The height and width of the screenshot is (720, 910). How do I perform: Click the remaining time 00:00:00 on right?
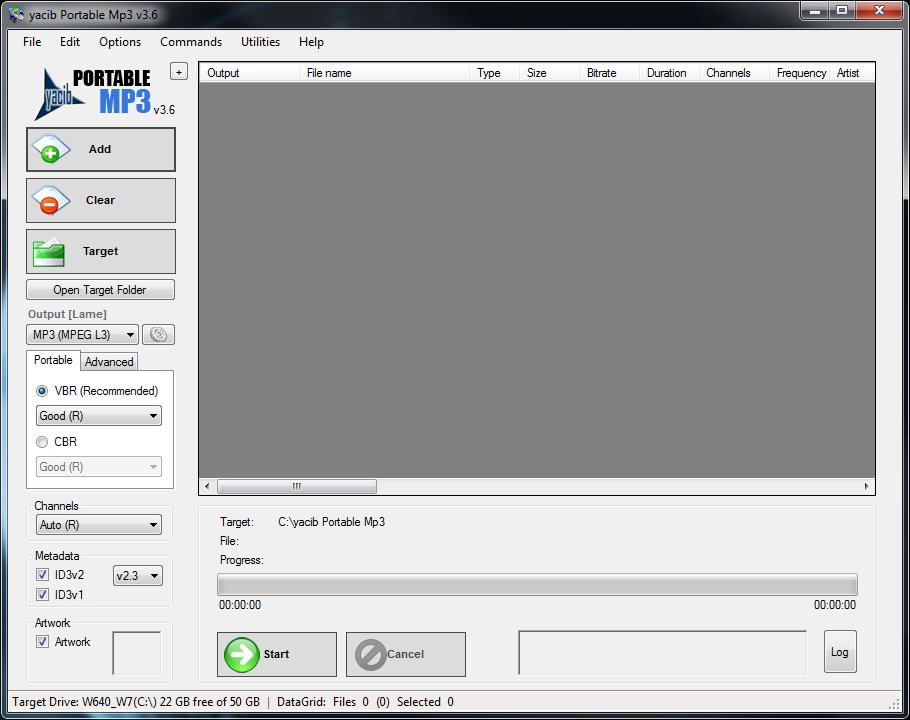[x=835, y=605]
